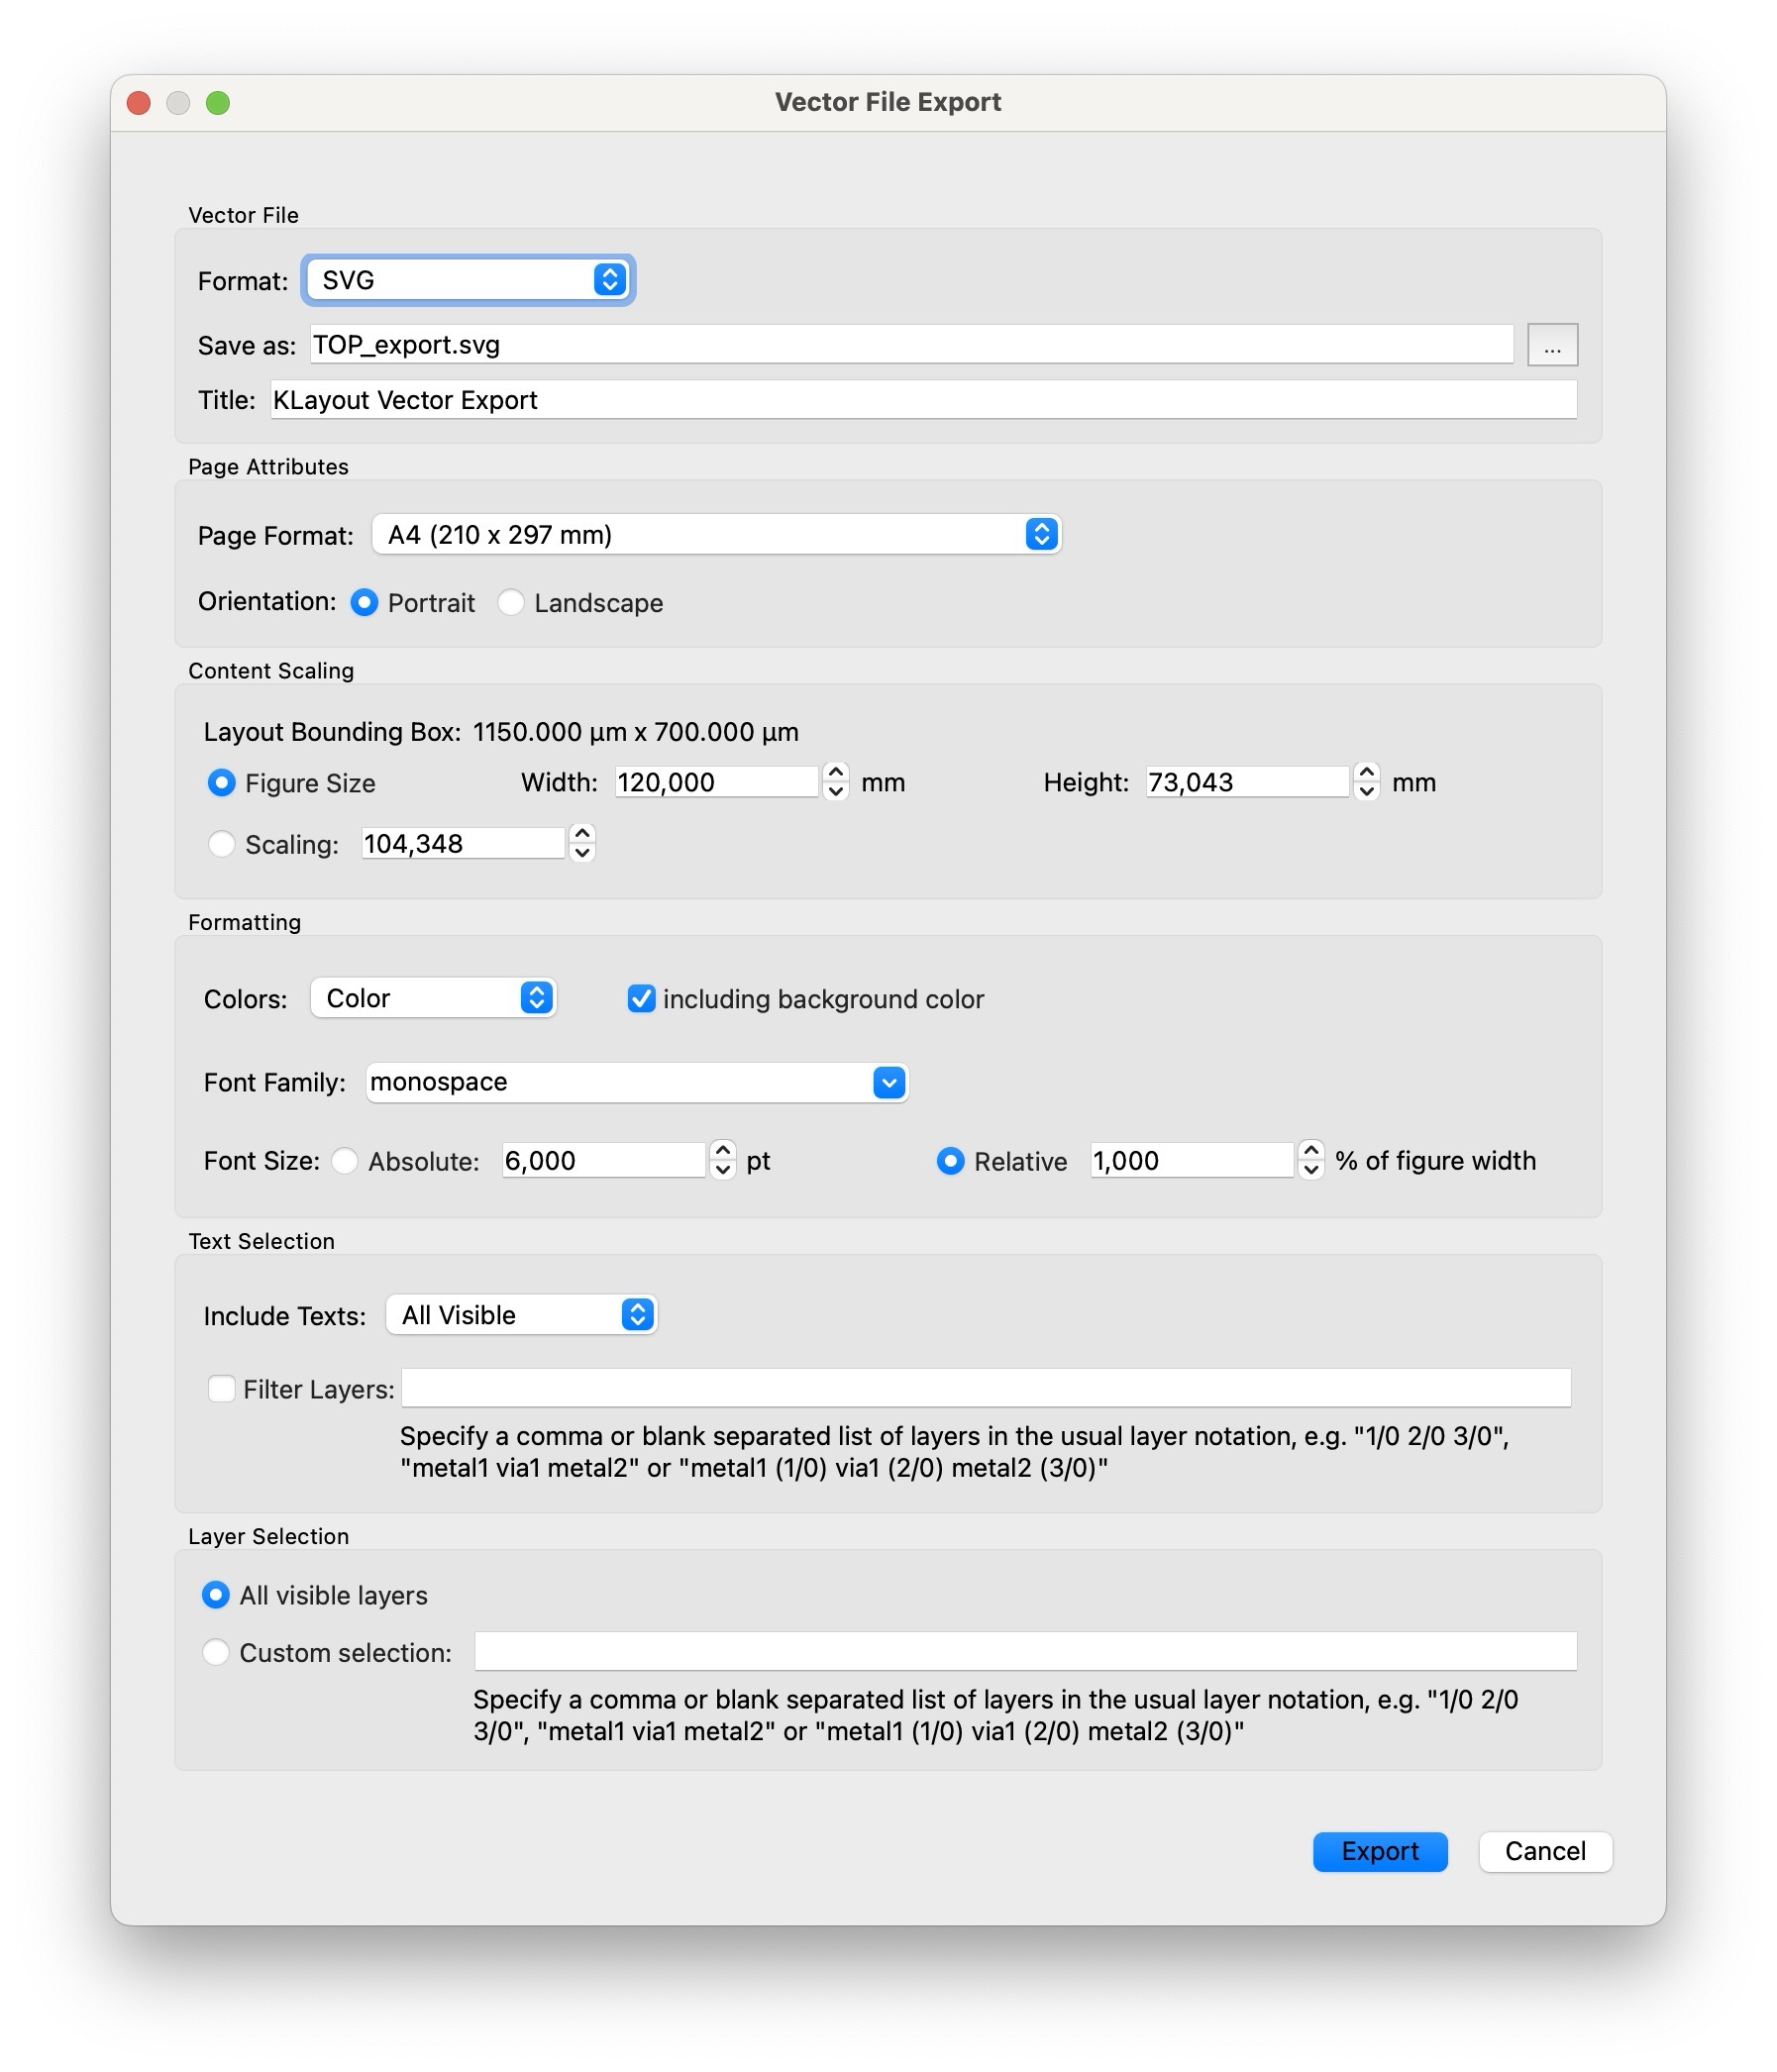This screenshot has width=1777, height=2072.
Task: Click the browse '...' button
Action: [1552, 345]
